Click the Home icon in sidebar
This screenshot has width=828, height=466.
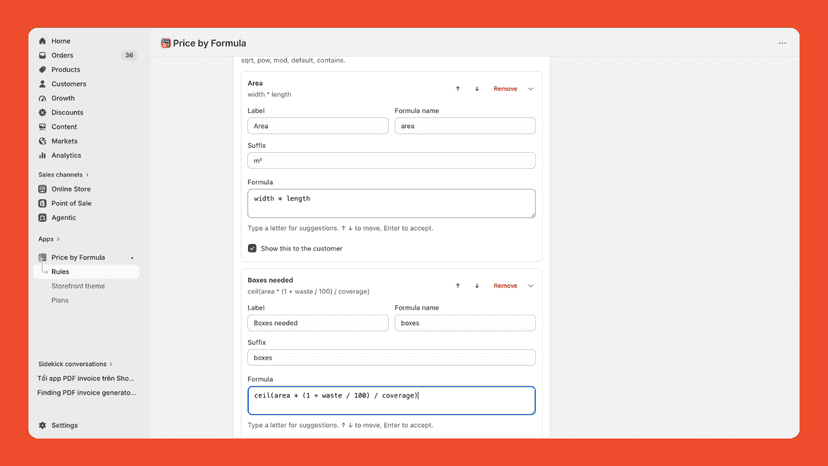coord(42,41)
